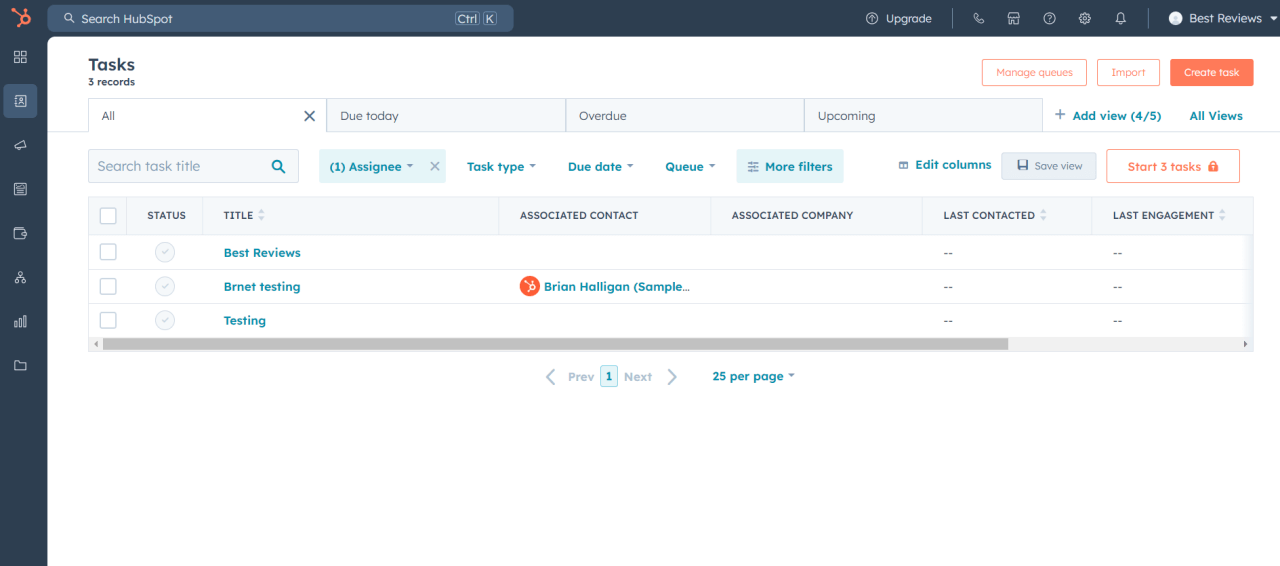Mark Brnet testing task as complete
The height and width of the screenshot is (566, 1280).
[165, 286]
